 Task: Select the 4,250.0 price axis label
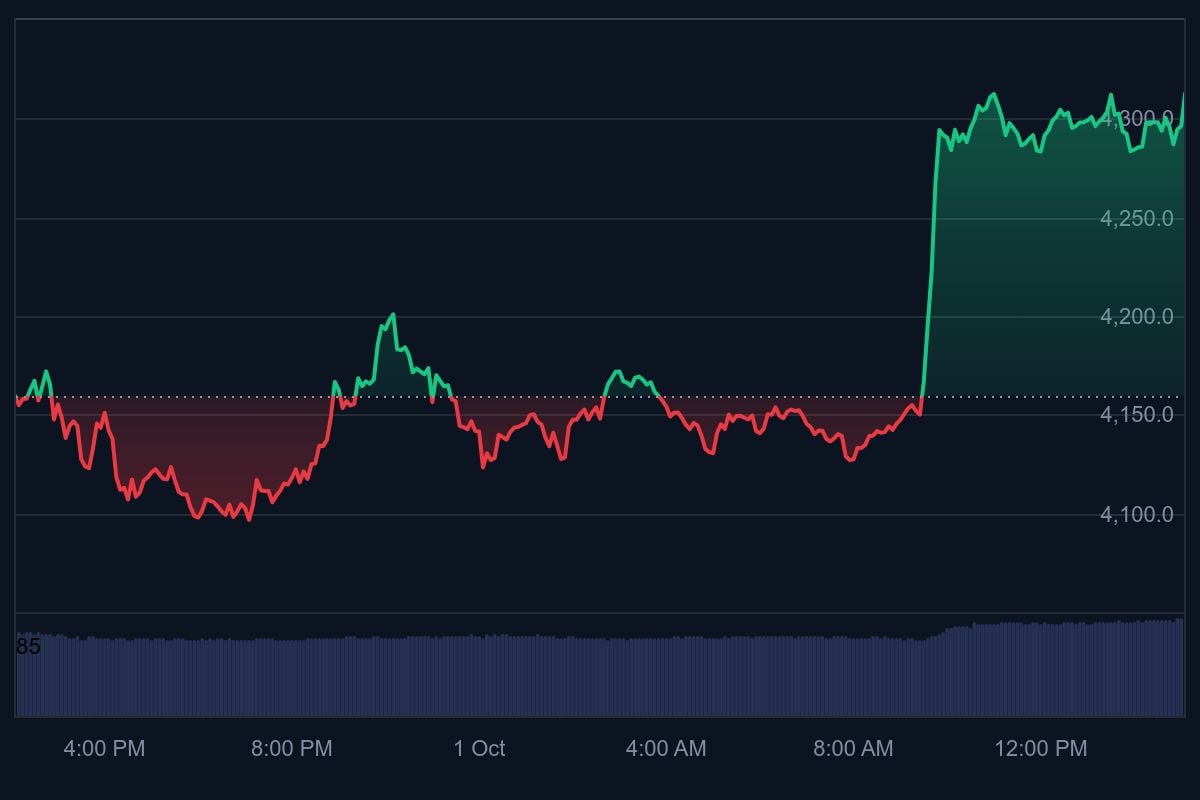click(x=1137, y=219)
